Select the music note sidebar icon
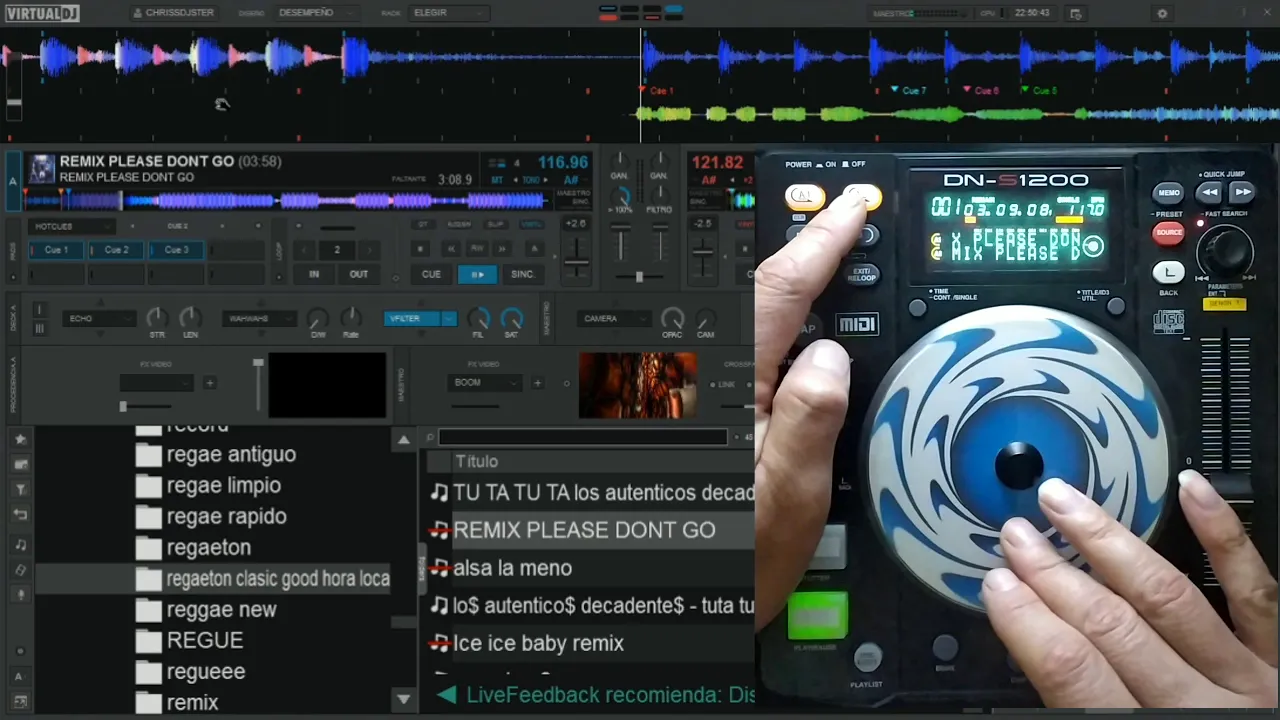The image size is (1280, 720). [x=20, y=545]
